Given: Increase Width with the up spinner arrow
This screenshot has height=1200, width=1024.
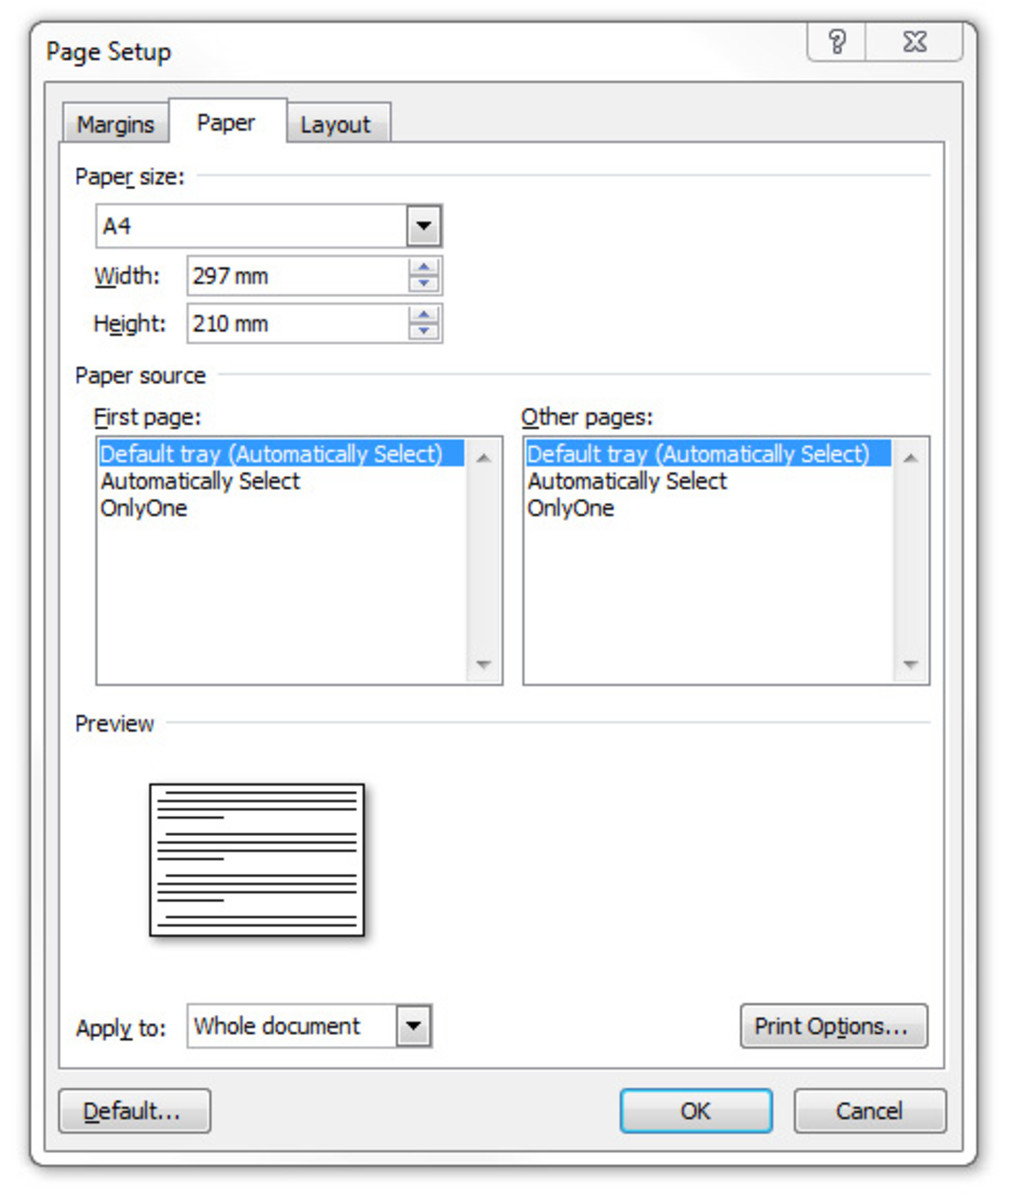Looking at the screenshot, I should [x=424, y=268].
